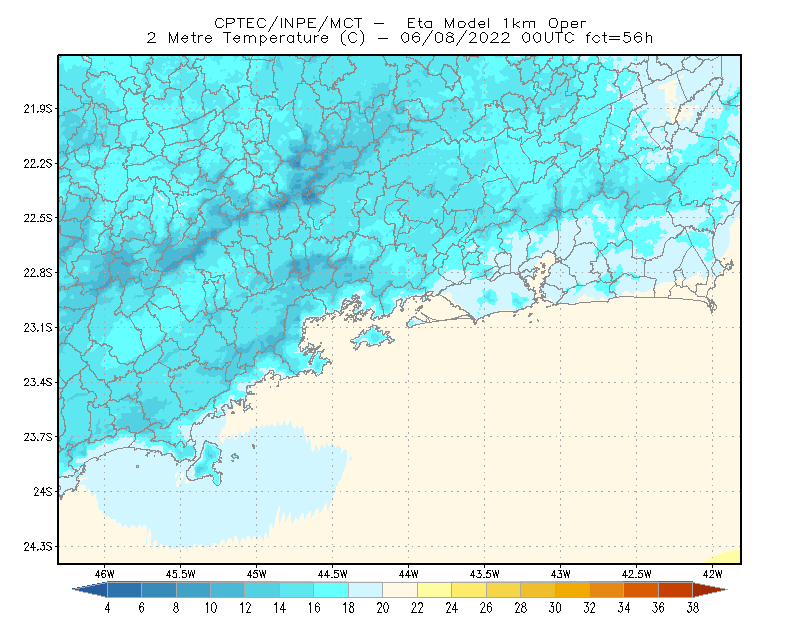The image size is (800, 618).
Task: Click the '22.5S' latitude label
Action: pos(38,218)
